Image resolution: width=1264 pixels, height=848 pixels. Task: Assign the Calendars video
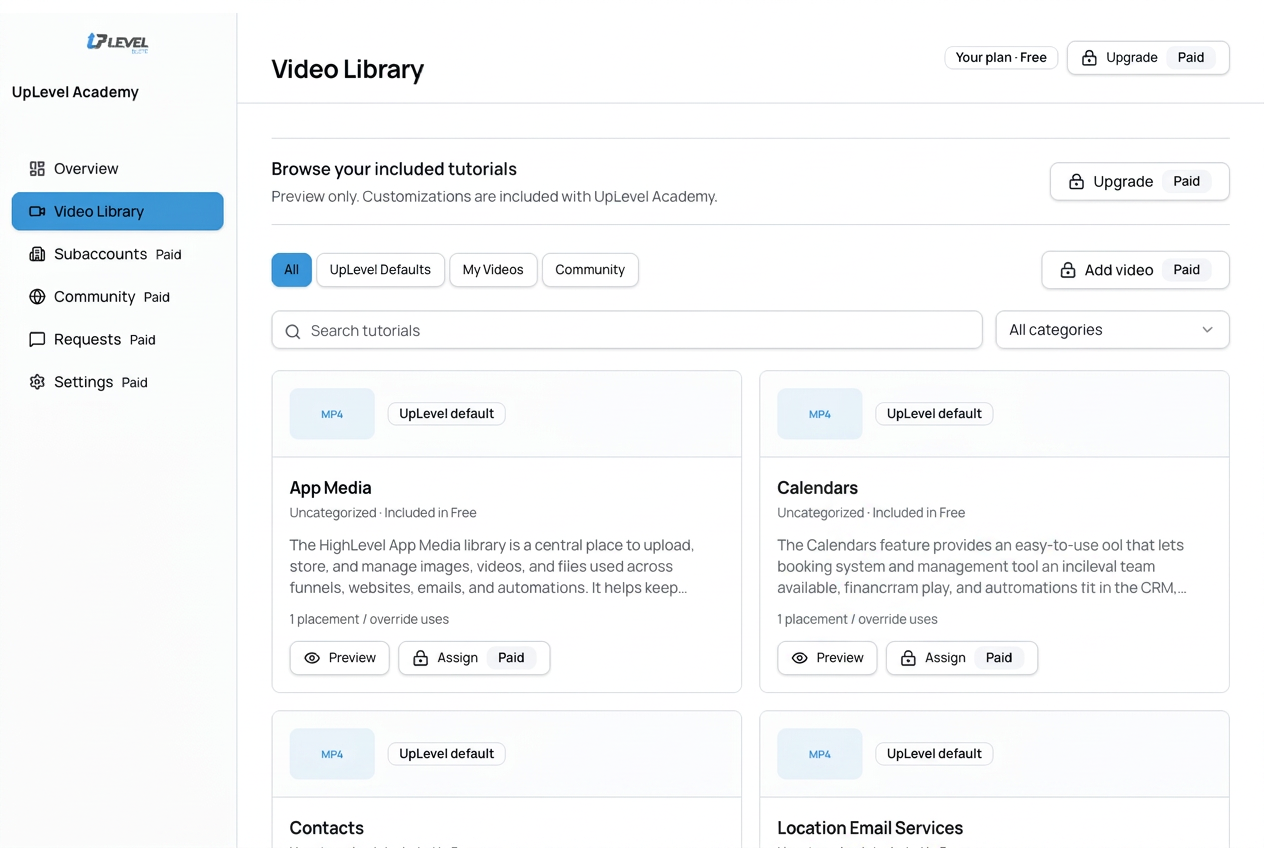[x=962, y=658]
